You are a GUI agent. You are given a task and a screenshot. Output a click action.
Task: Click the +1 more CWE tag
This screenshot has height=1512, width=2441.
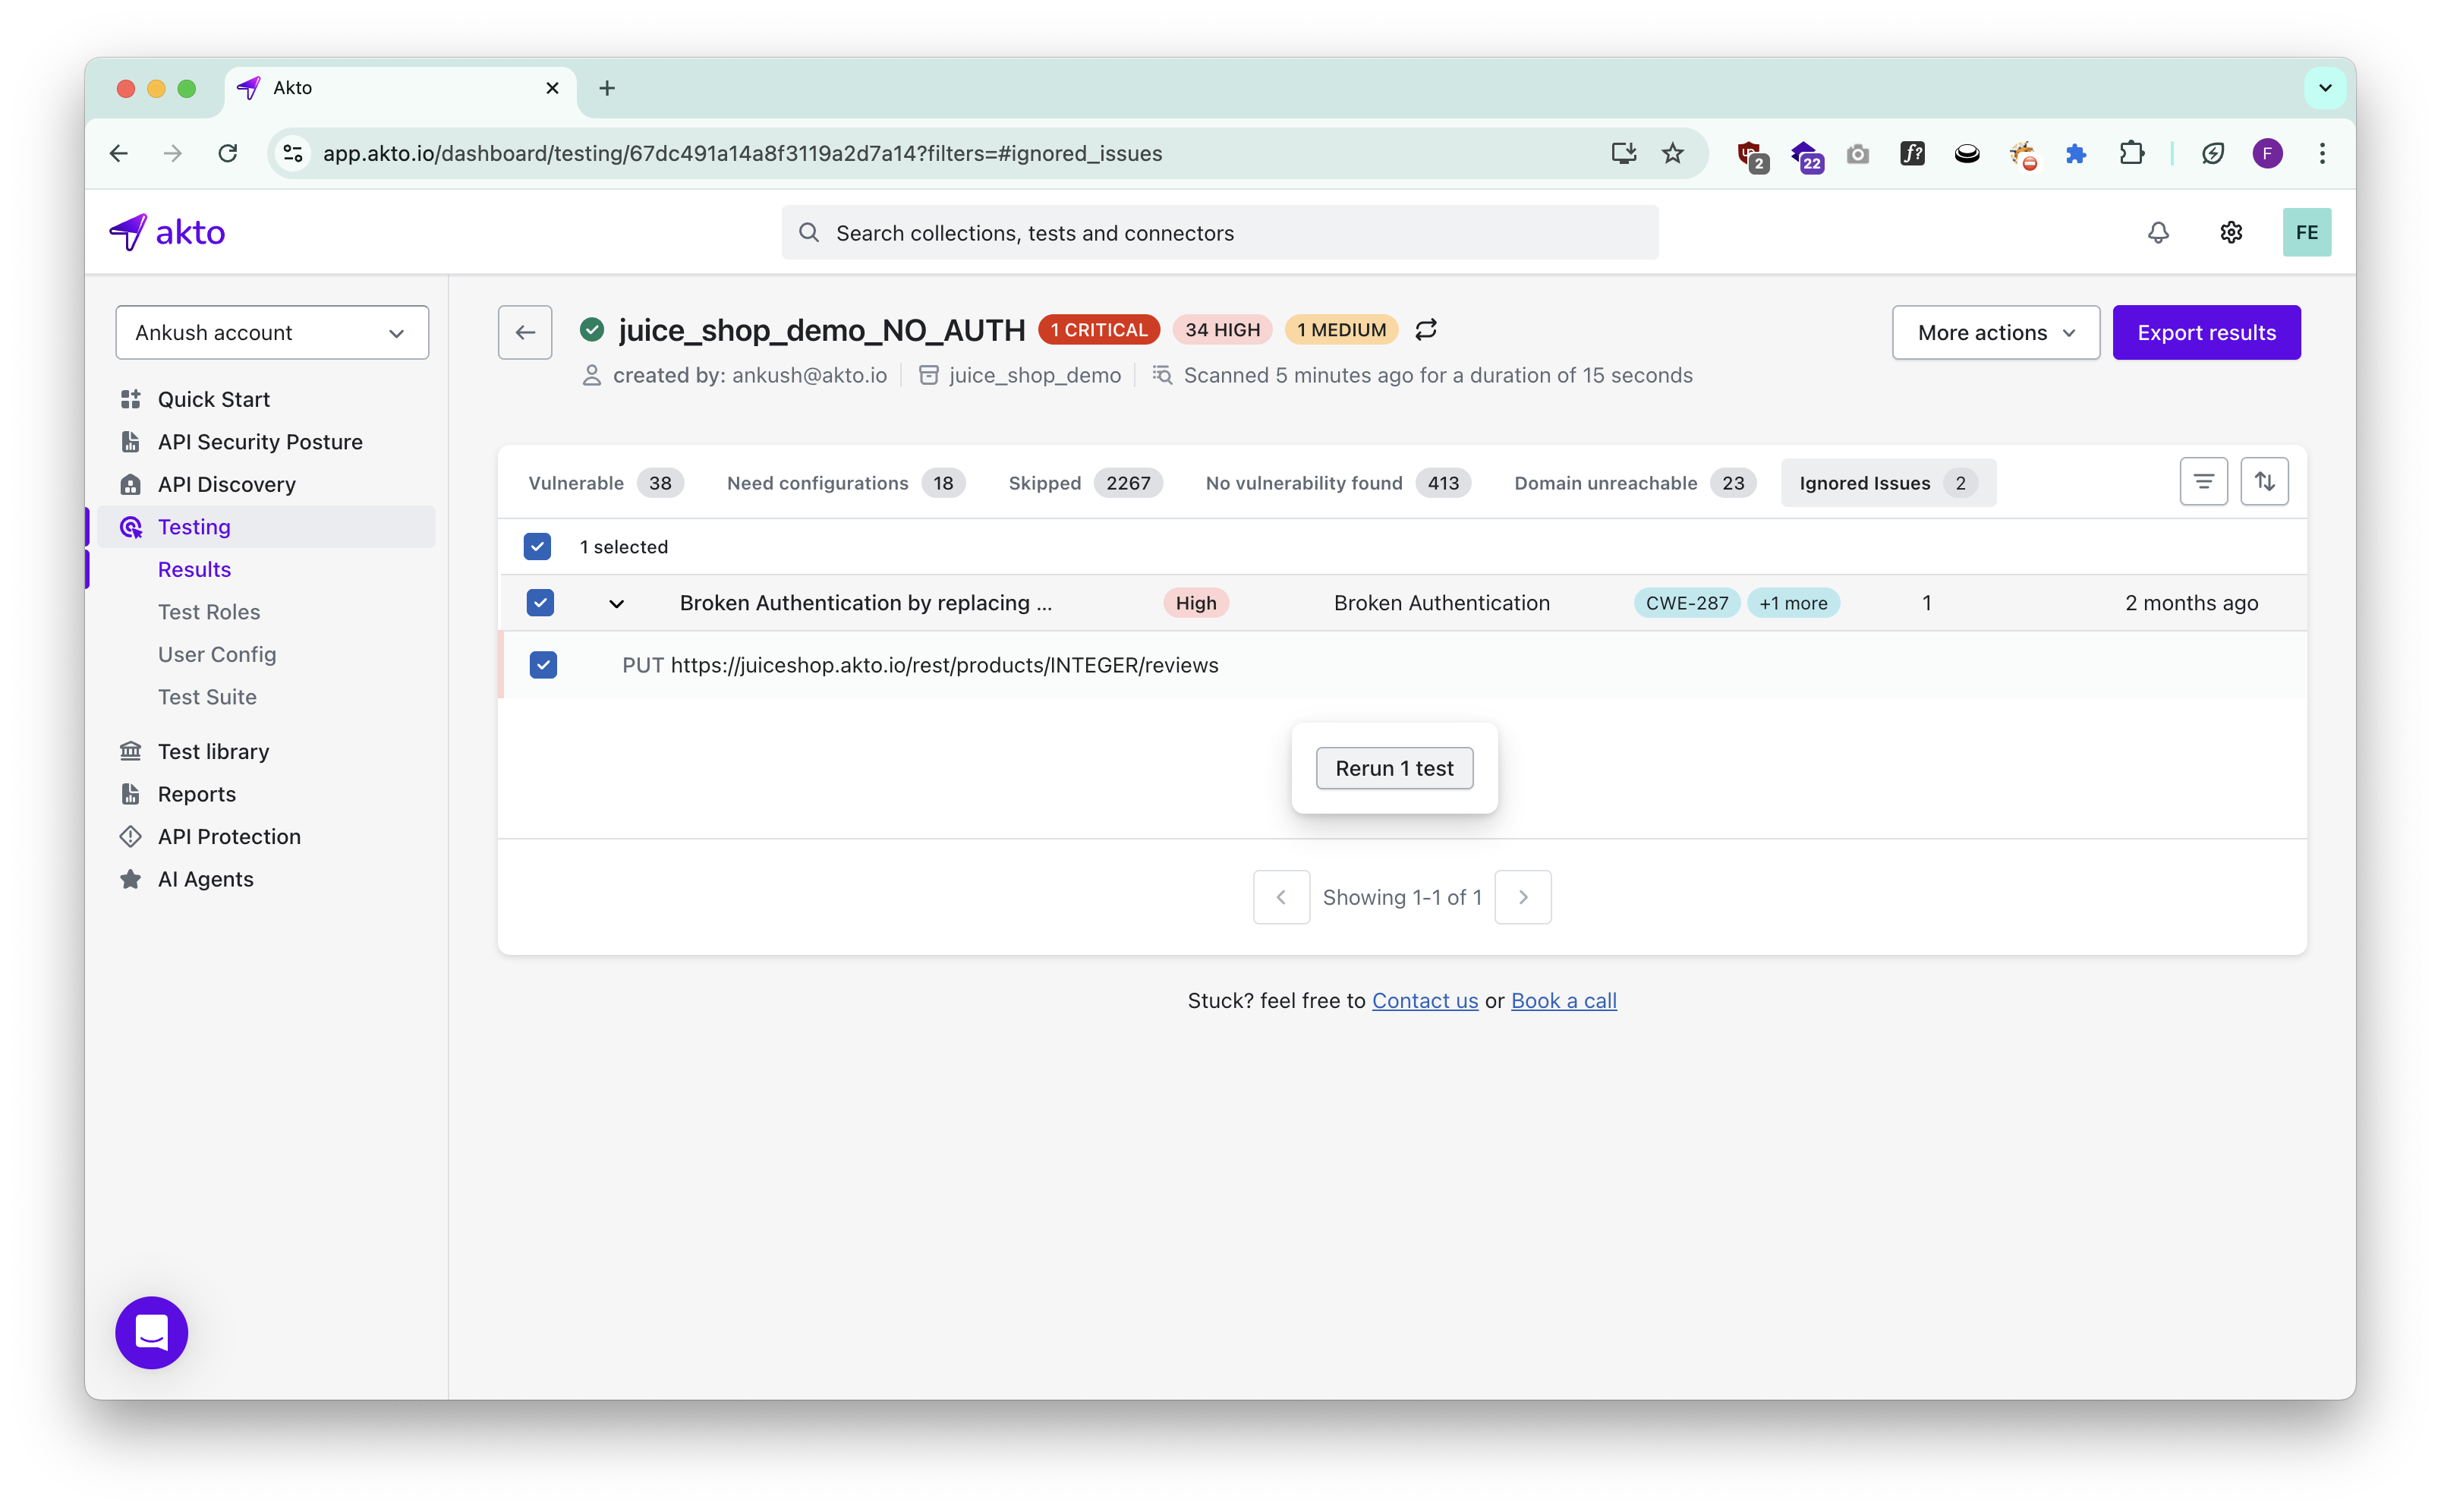(1793, 603)
